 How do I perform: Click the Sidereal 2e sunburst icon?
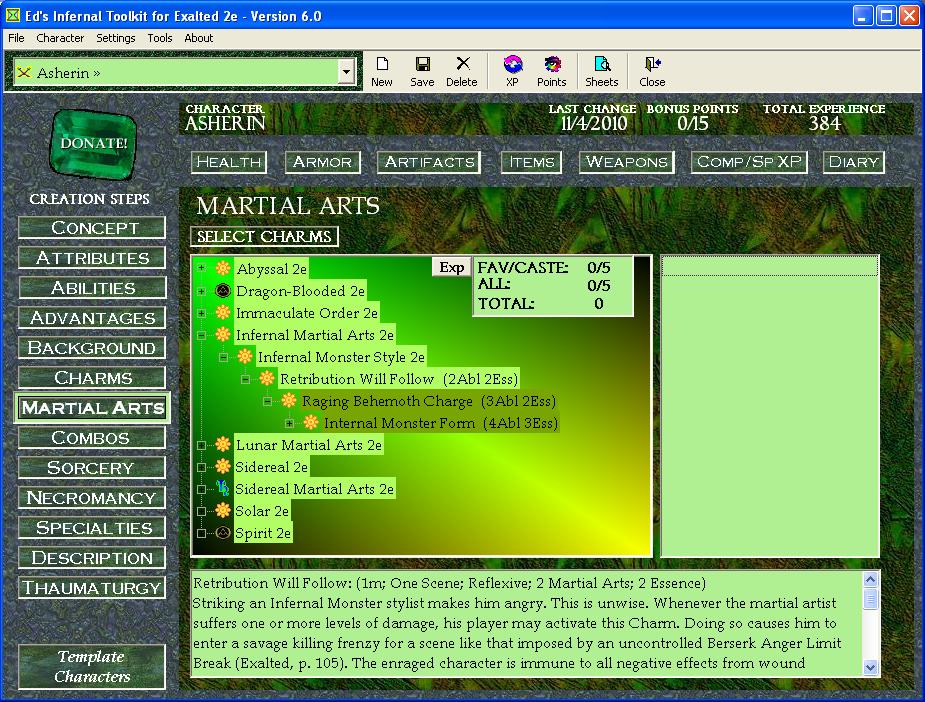pyautogui.click(x=223, y=466)
